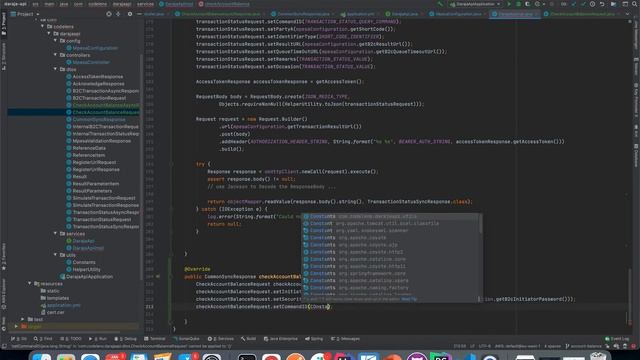640x360 pixels.
Task: Expand the target folder
Action: coord(16,327)
